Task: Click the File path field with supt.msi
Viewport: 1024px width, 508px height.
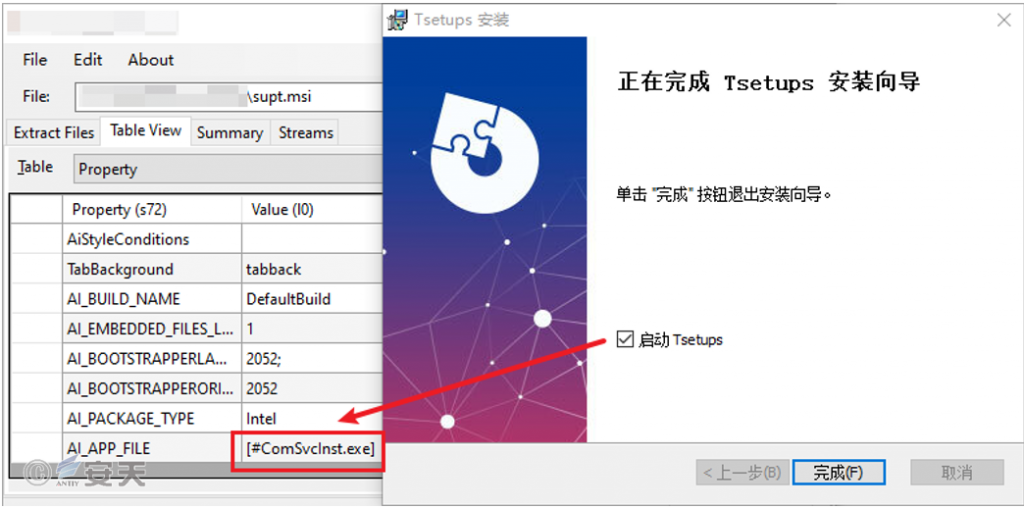Action: pos(228,97)
